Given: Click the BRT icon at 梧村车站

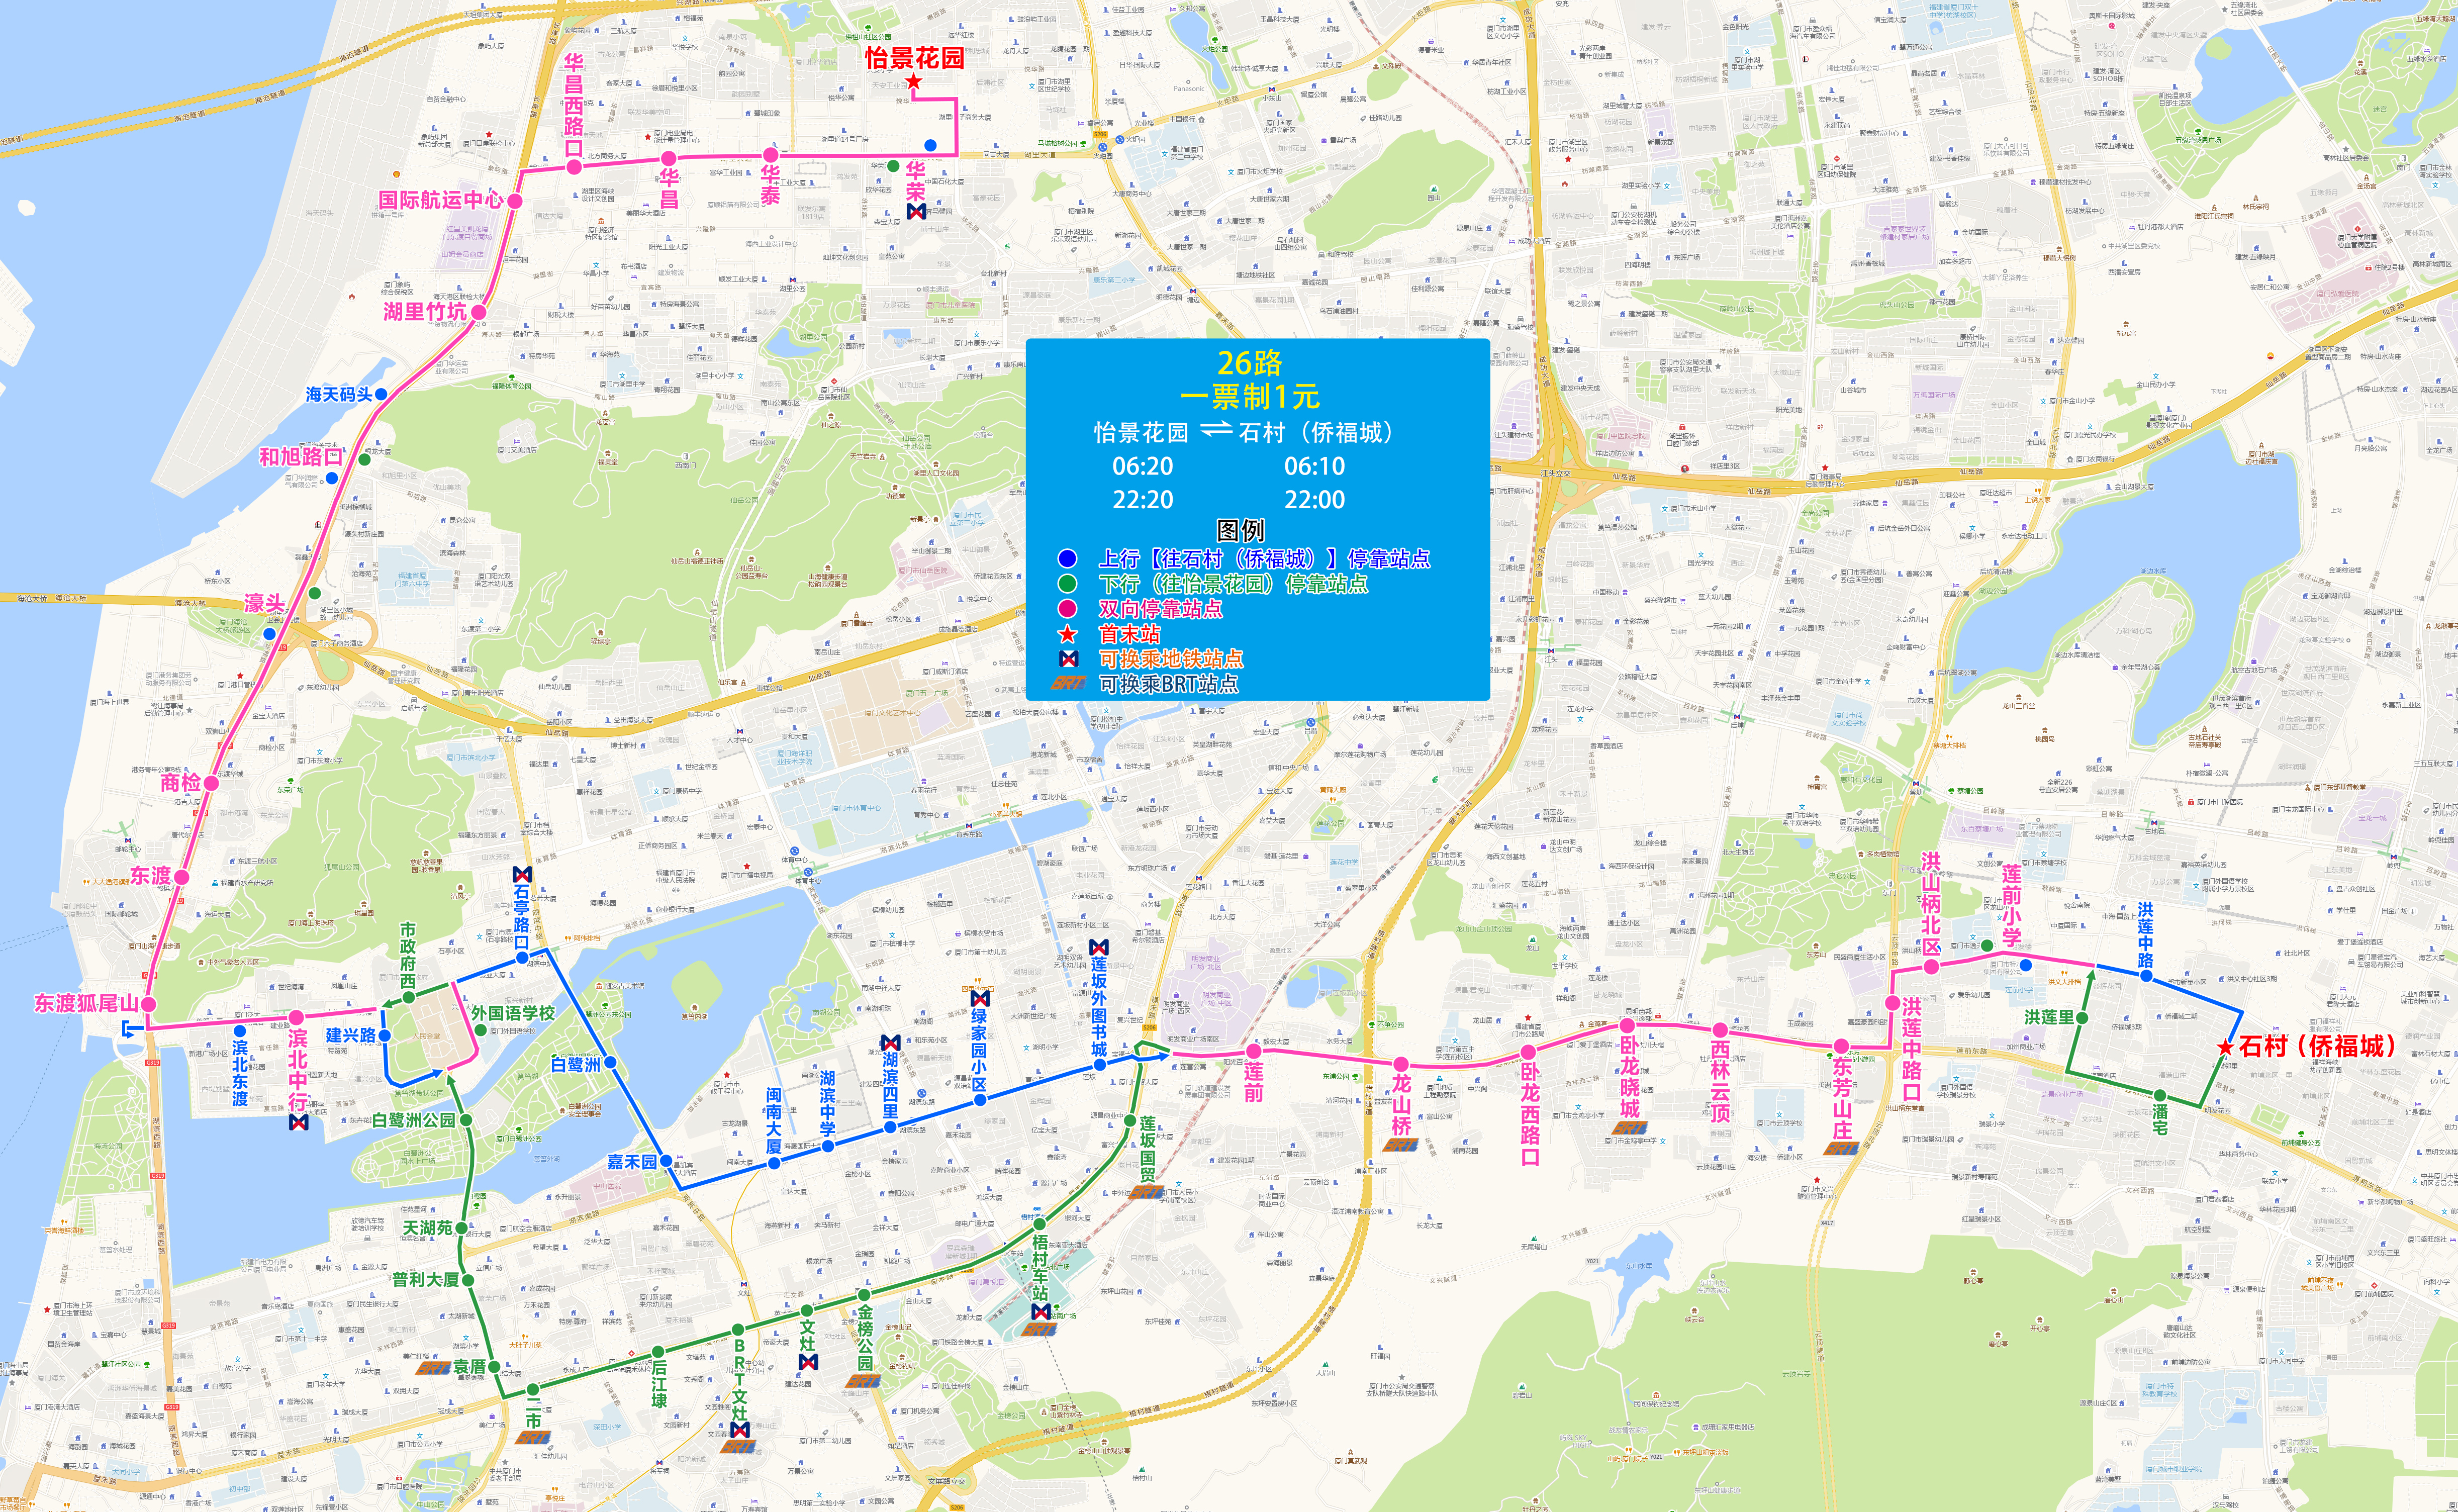Looking at the screenshot, I should coord(1039,1331).
